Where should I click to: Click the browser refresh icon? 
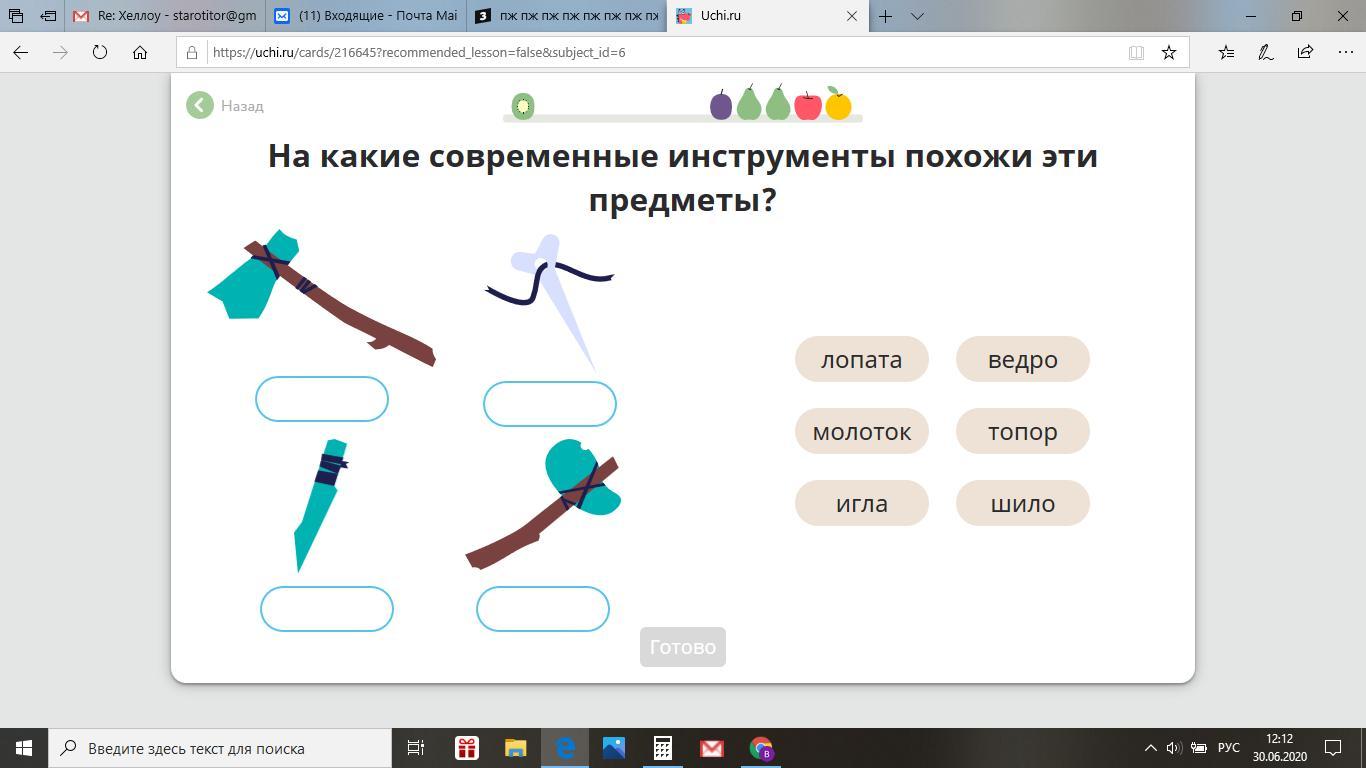click(x=100, y=52)
